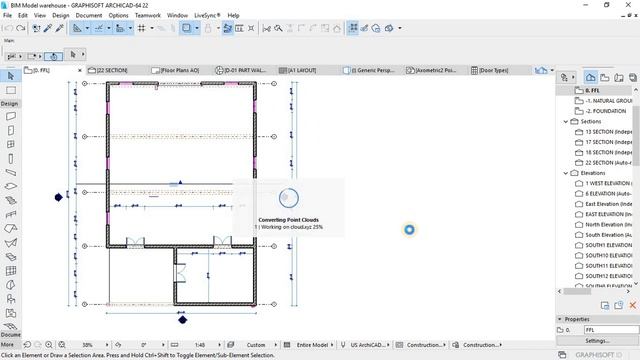This screenshot has width=640, height=360.
Task: Select the Window tool
Action: click(11, 144)
